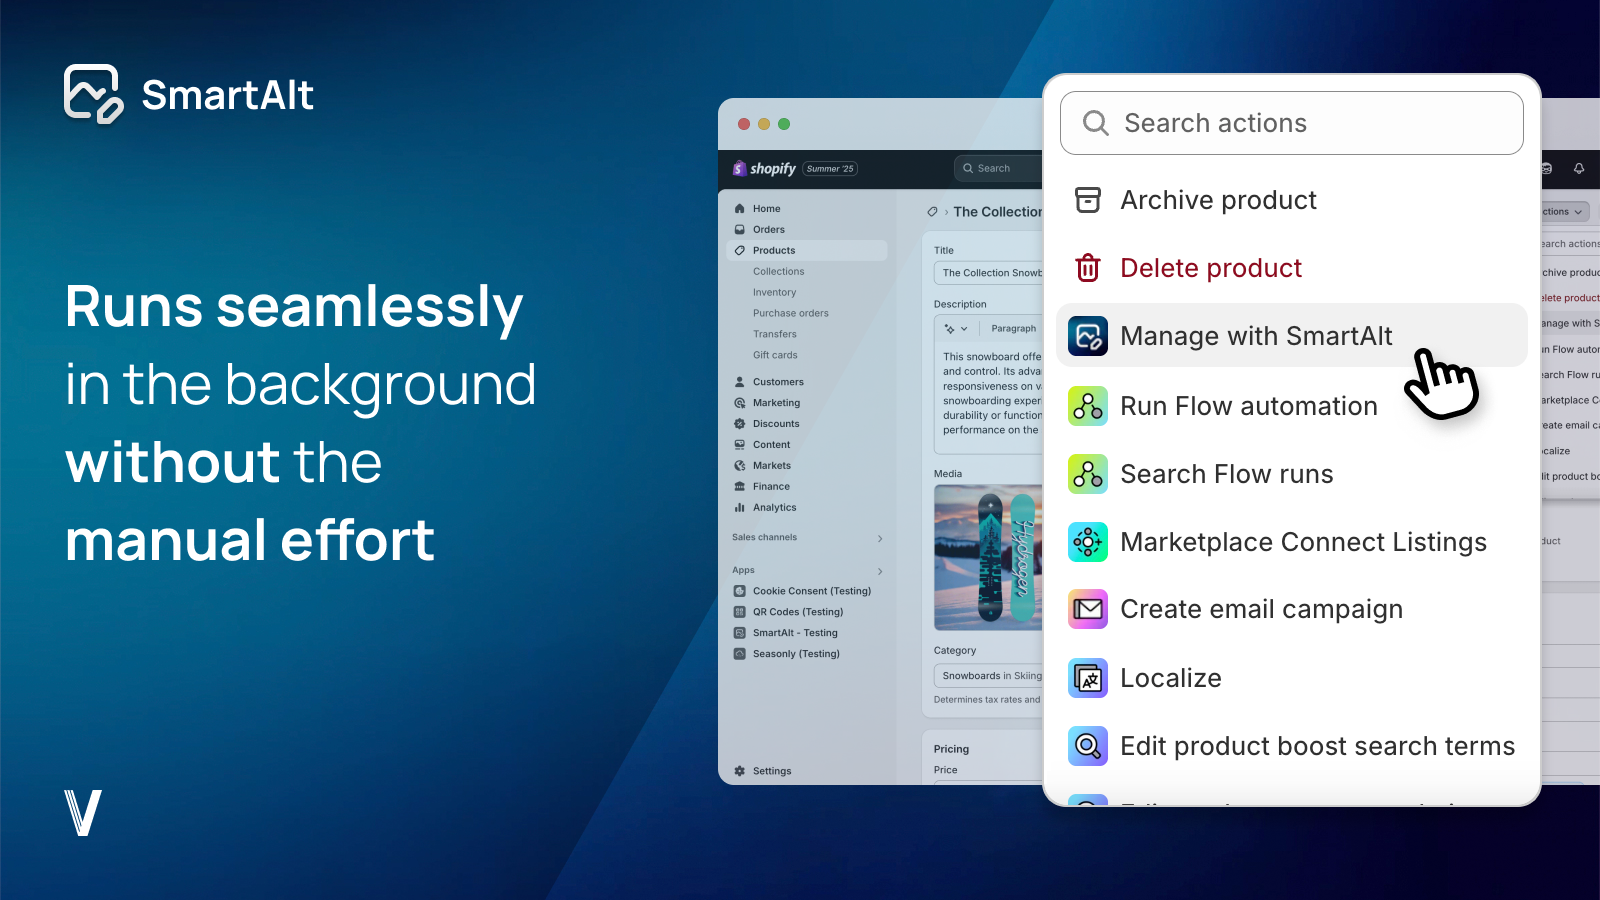Open SmartAlt - Testing app in sidebar

coord(795,633)
